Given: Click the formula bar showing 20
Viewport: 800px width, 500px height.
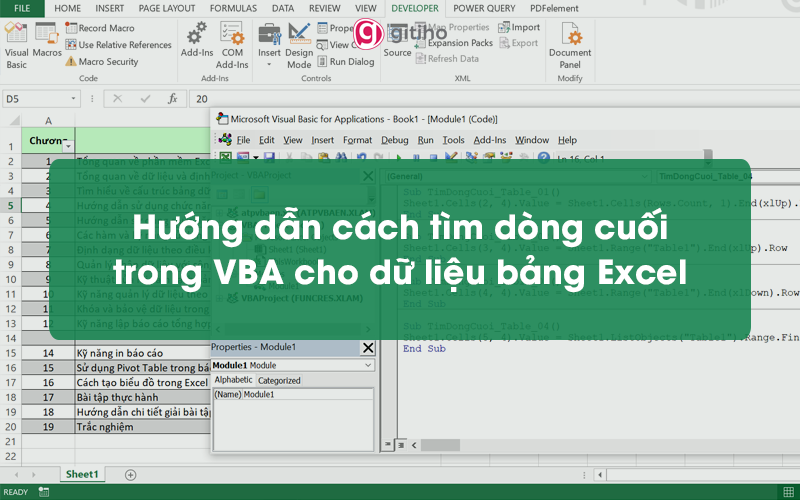Looking at the screenshot, I should 494,99.
